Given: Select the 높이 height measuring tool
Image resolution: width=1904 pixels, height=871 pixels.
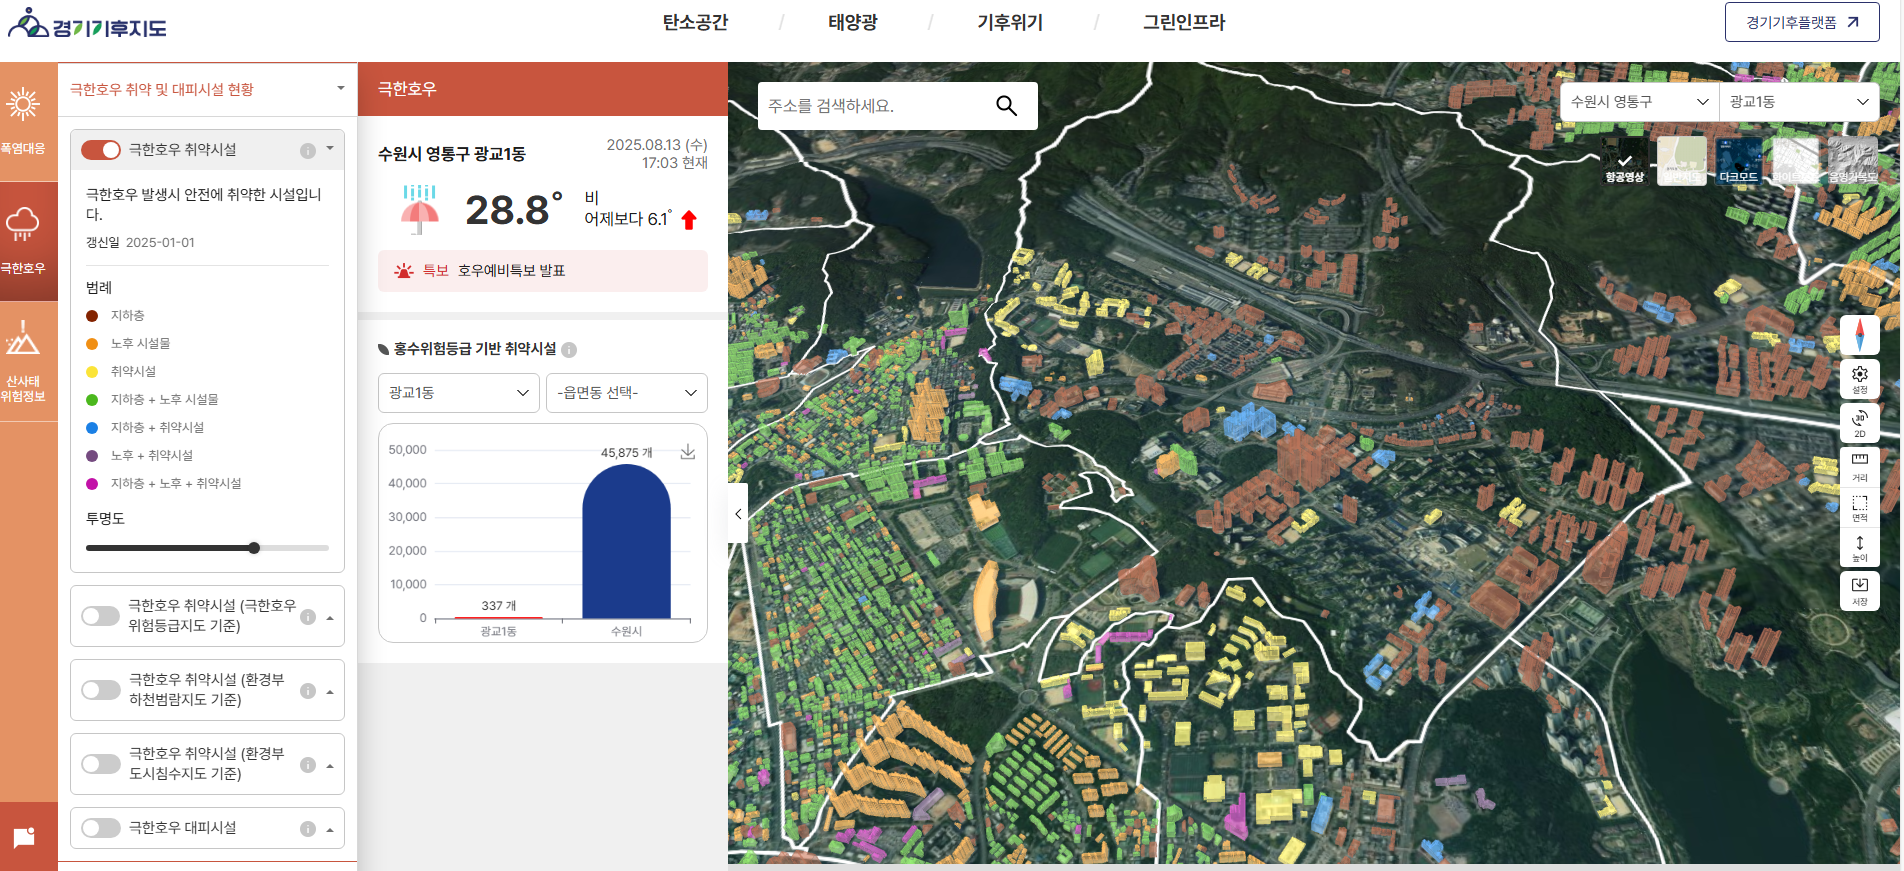Looking at the screenshot, I should point(1859,548).
